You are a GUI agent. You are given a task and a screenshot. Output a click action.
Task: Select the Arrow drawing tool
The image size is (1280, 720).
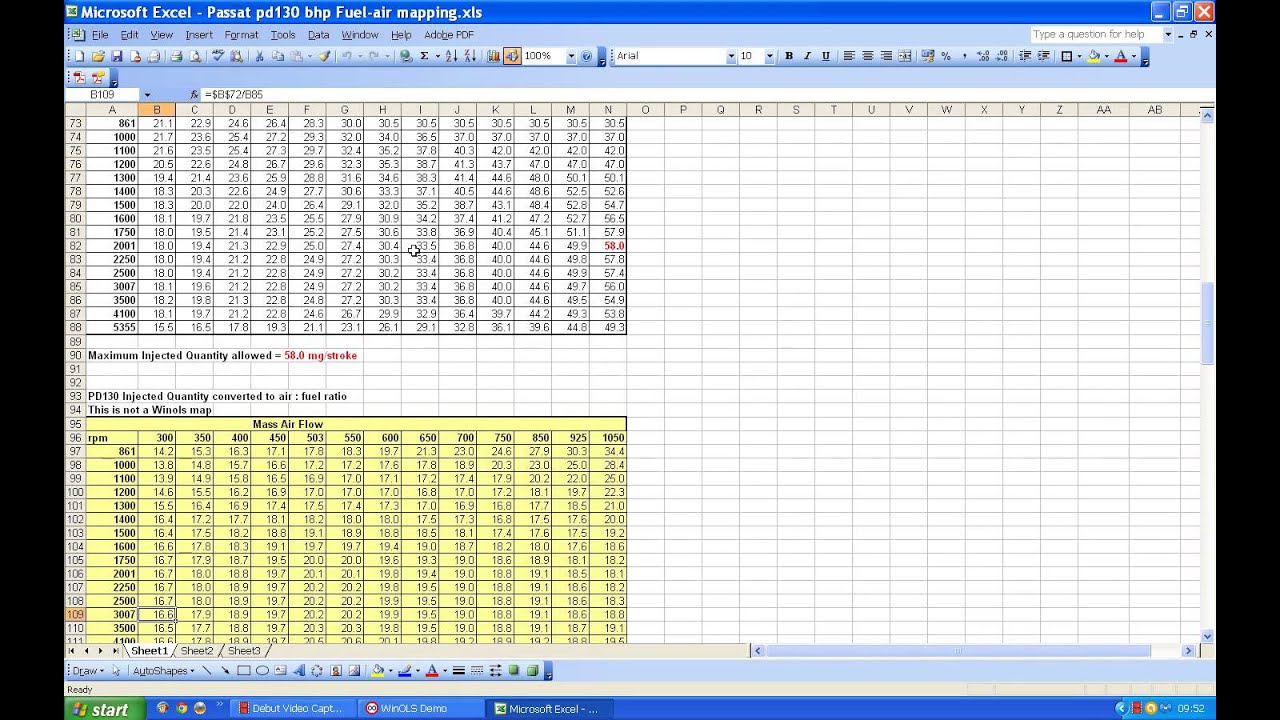tap(225, 671)
